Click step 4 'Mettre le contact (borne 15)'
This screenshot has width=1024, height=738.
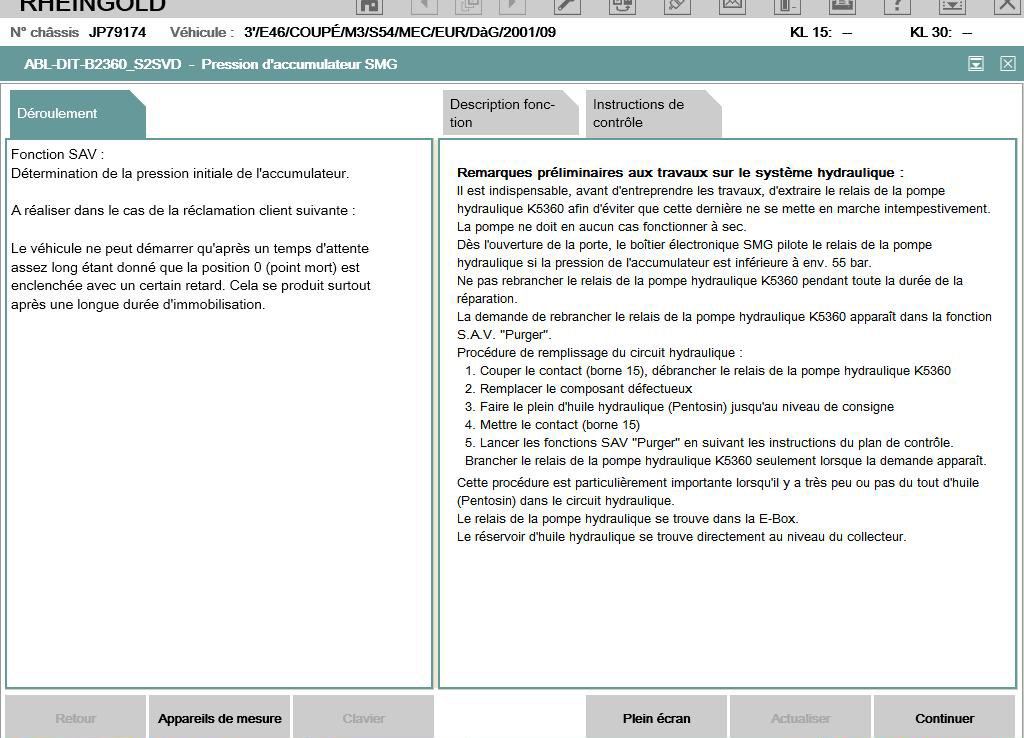552,425
